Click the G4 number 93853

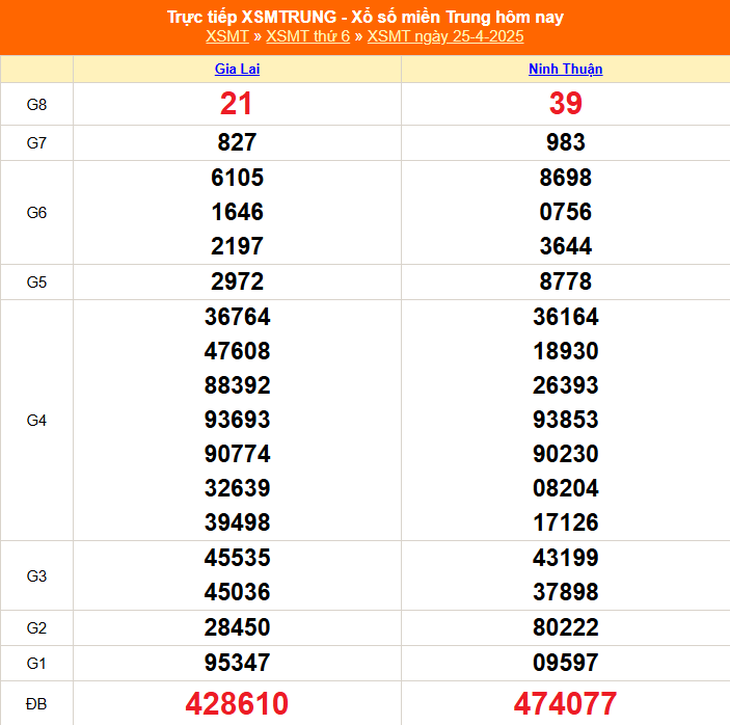coord(565,420)
